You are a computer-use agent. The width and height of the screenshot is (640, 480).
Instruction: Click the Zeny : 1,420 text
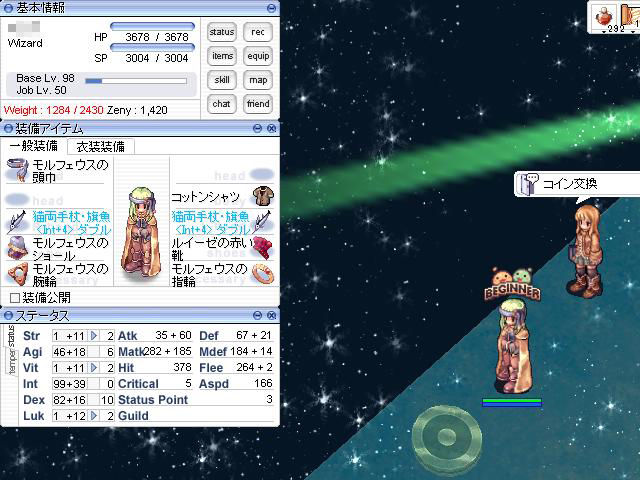[137, 110]
